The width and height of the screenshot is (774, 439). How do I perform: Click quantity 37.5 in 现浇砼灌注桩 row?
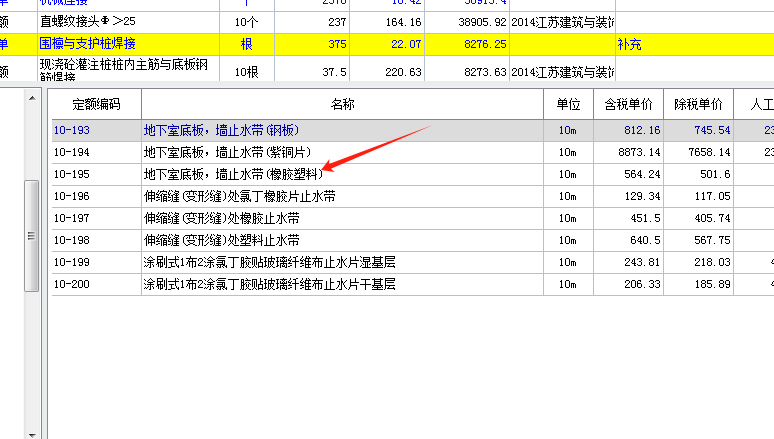pos(334,72)
